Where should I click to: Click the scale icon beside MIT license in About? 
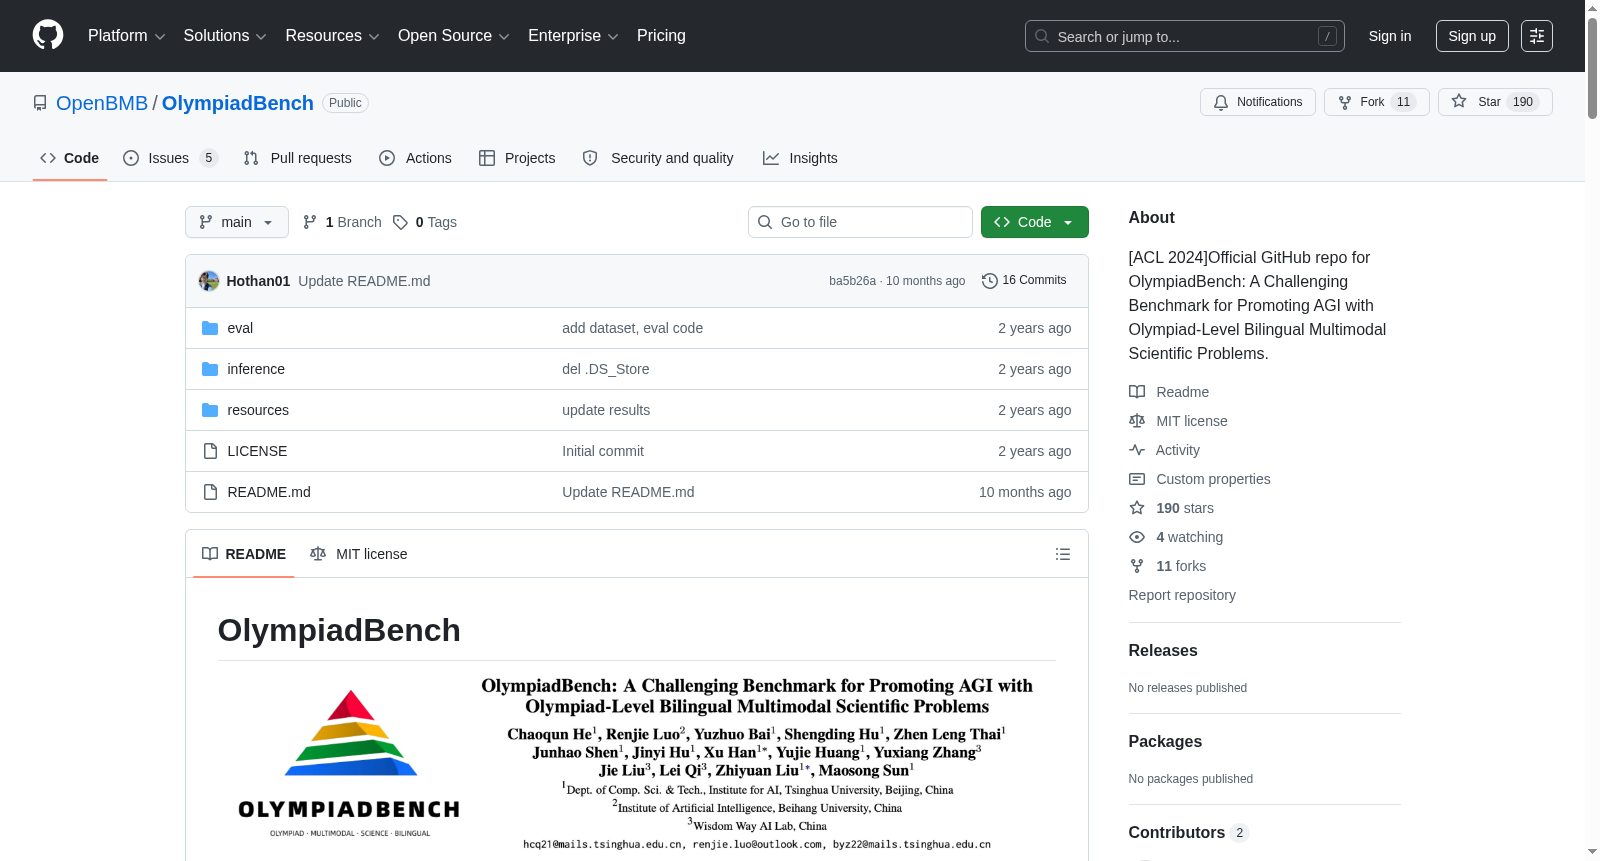tap(1137, 421)
